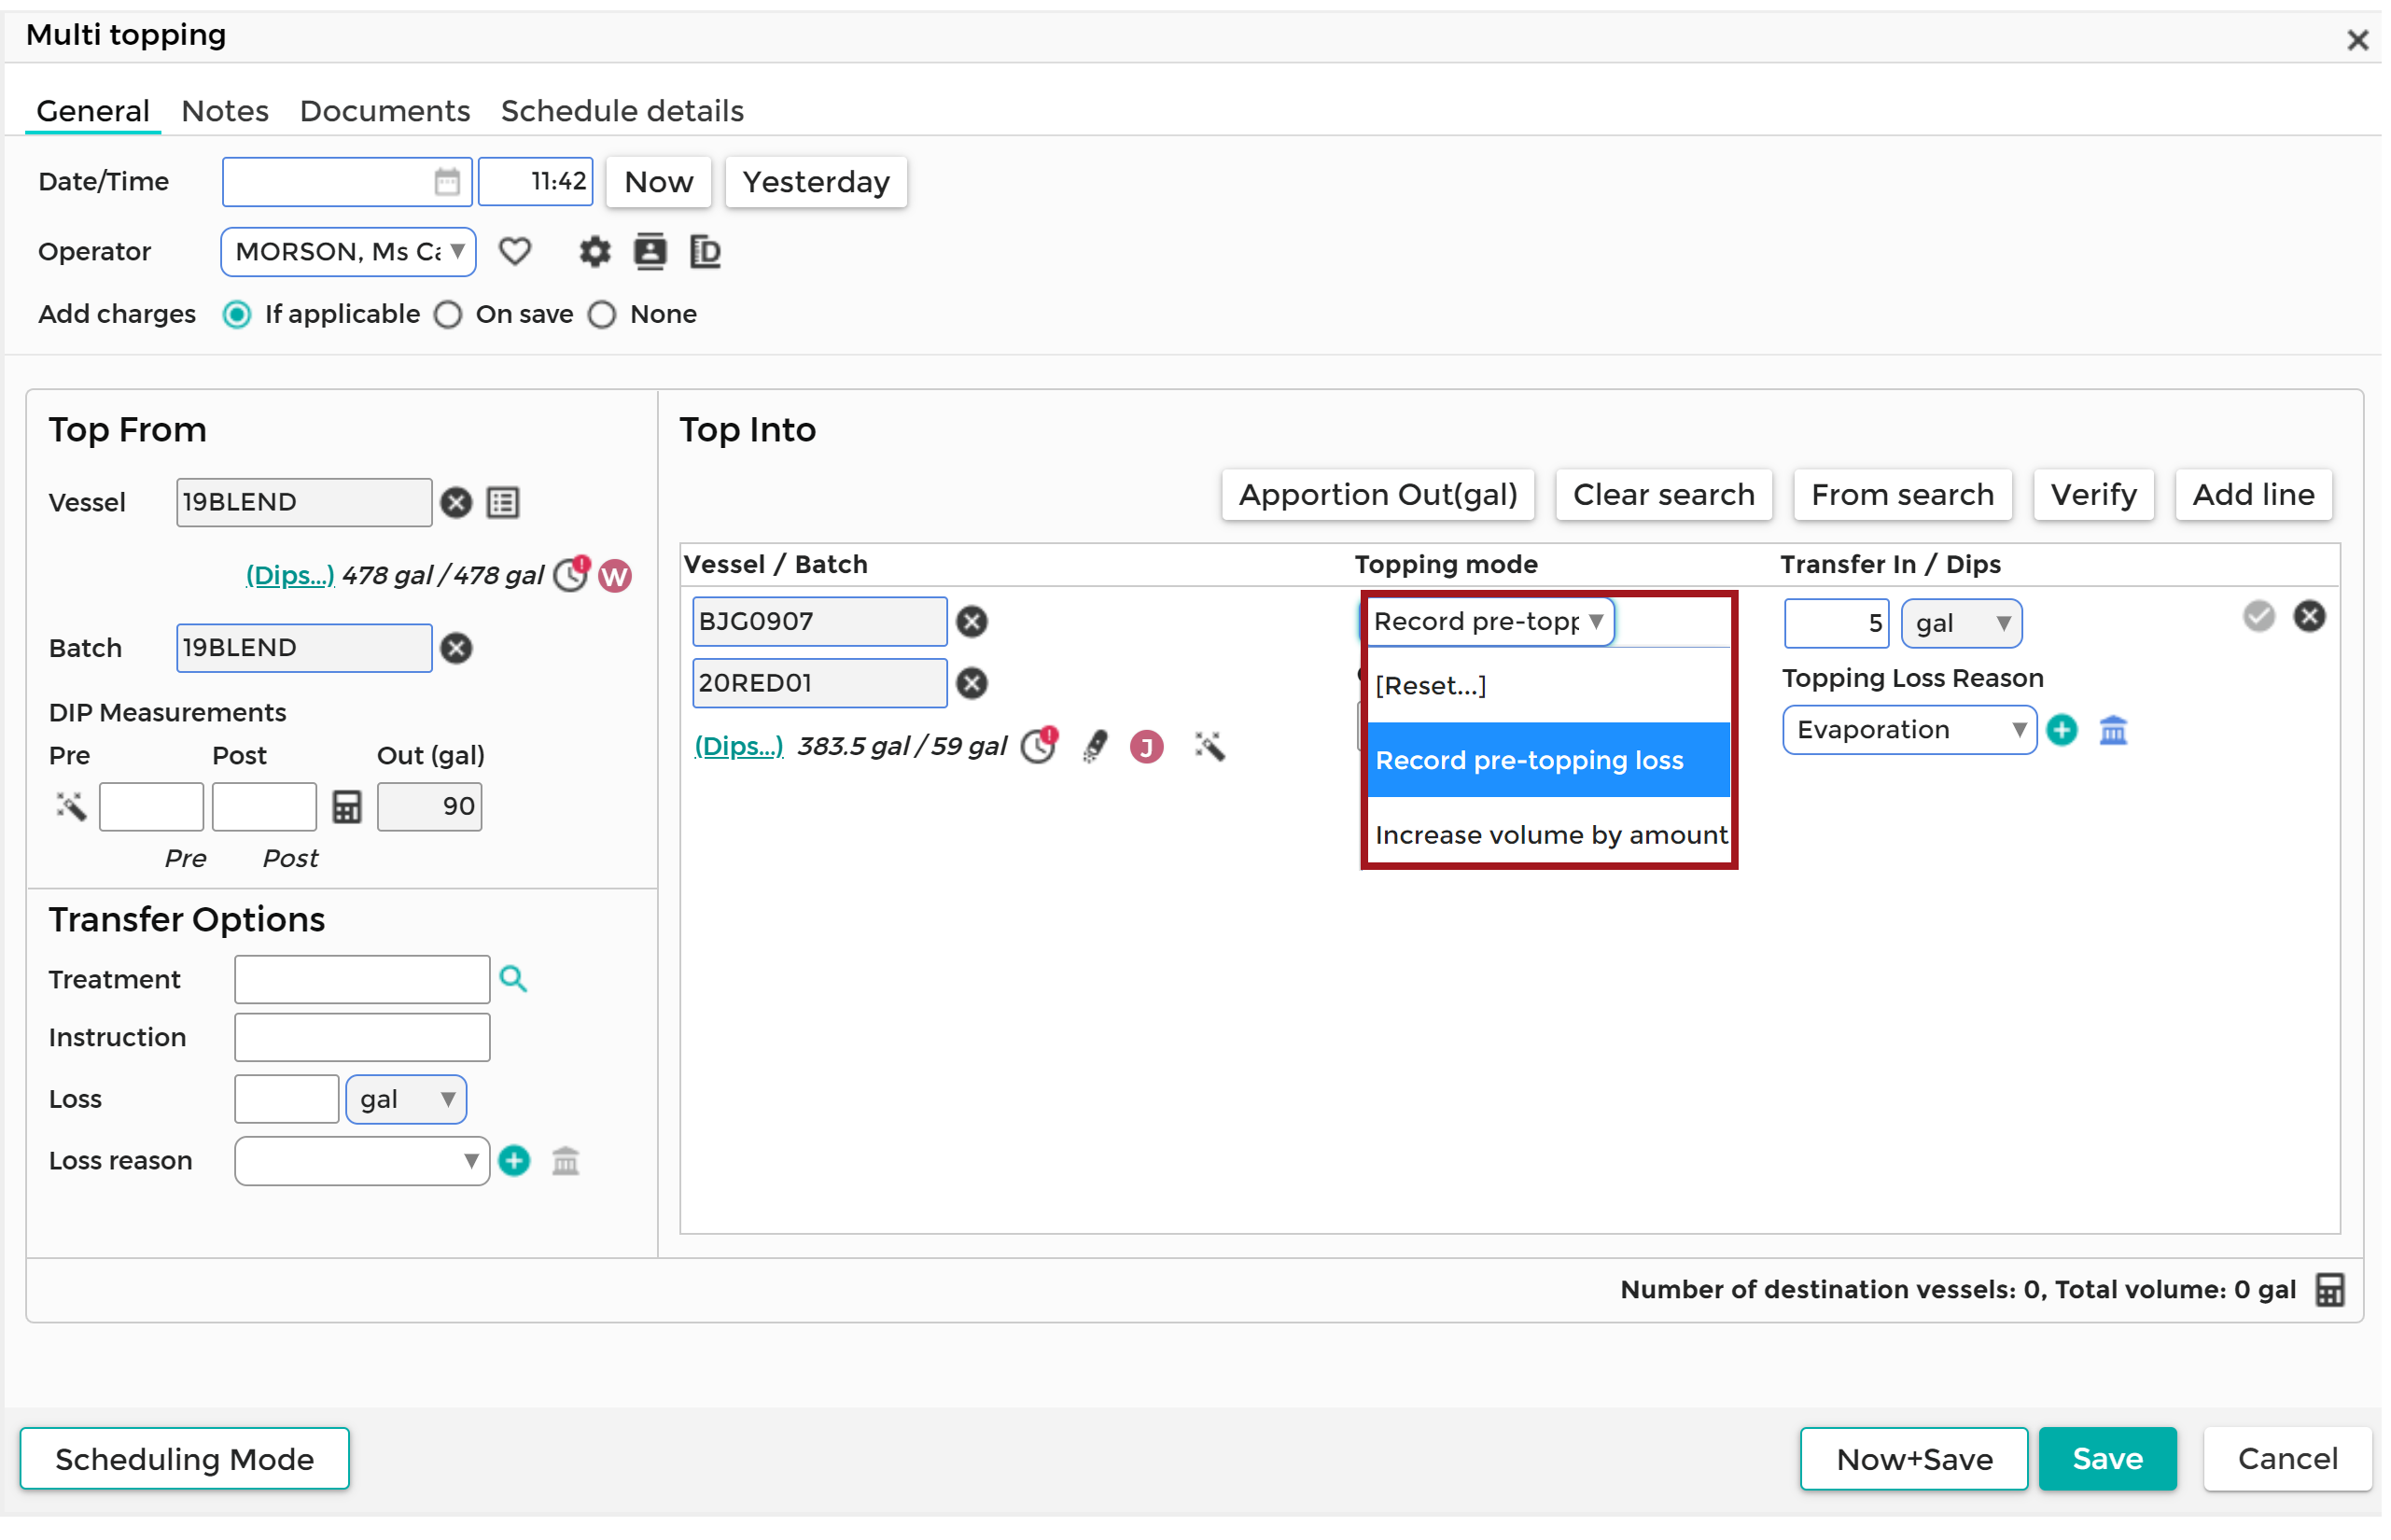
Task: Switch to the Notes tab
Action: 226,111
